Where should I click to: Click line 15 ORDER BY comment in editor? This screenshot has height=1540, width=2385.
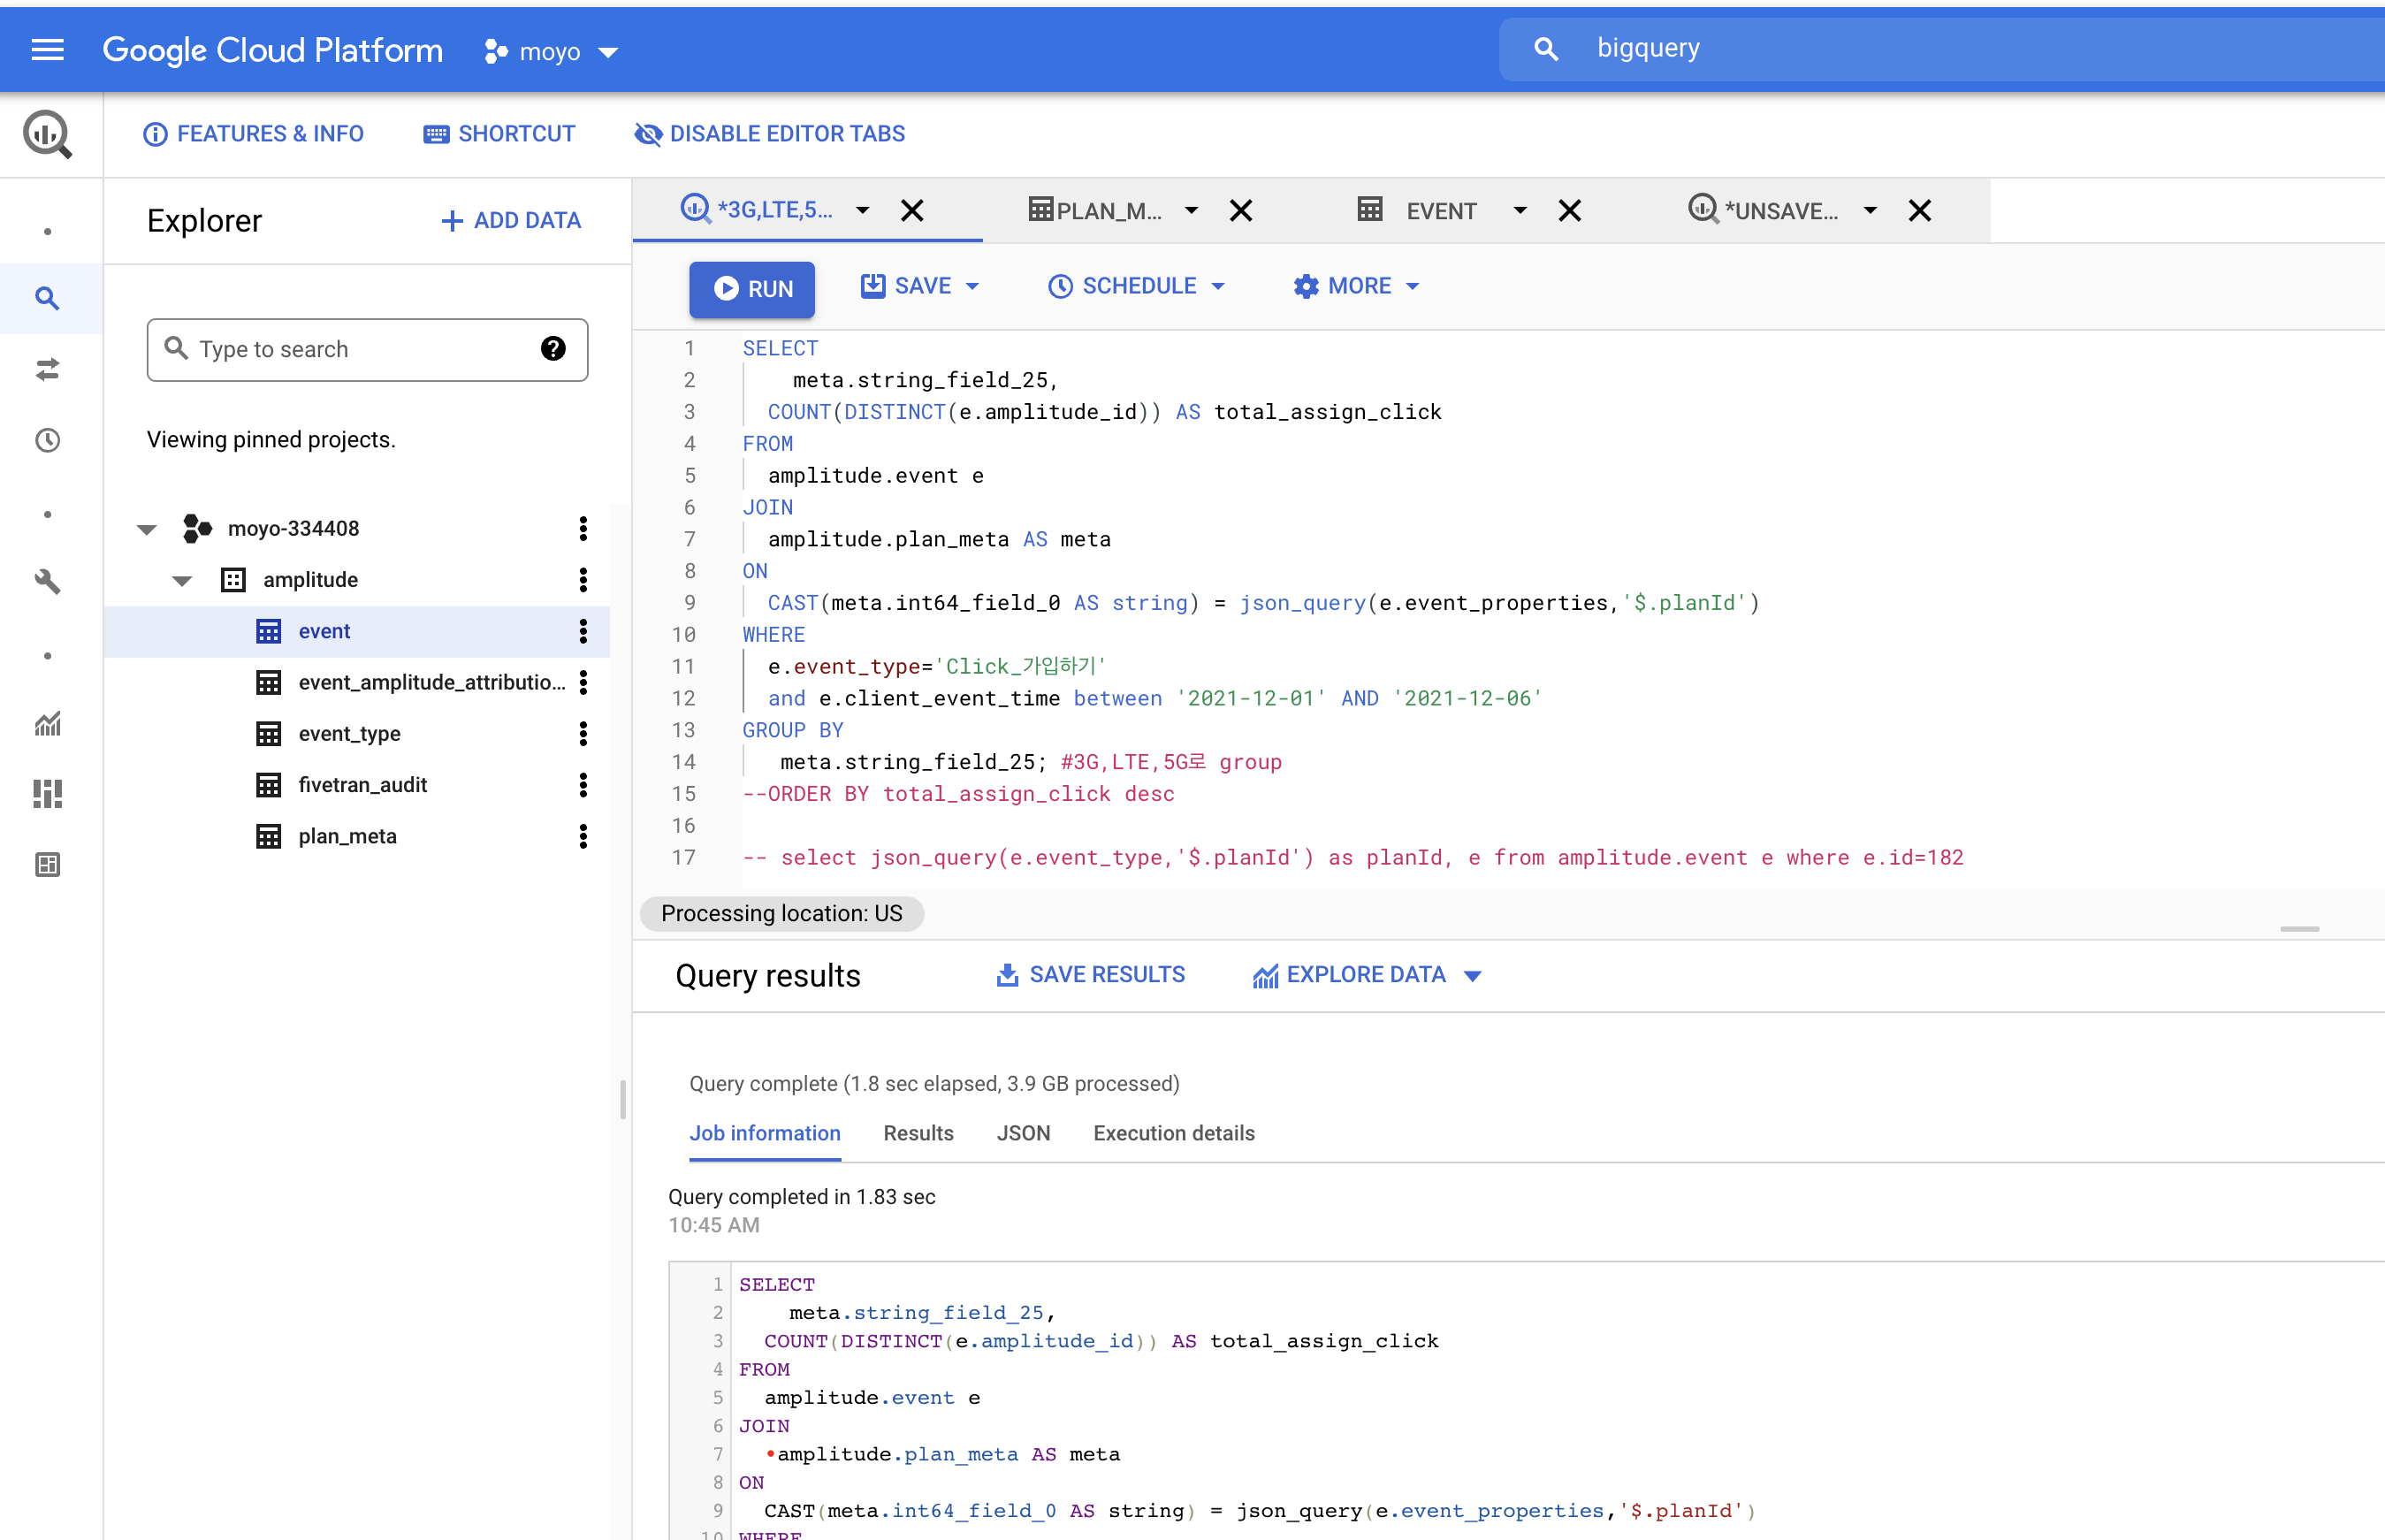pos(958,794)
